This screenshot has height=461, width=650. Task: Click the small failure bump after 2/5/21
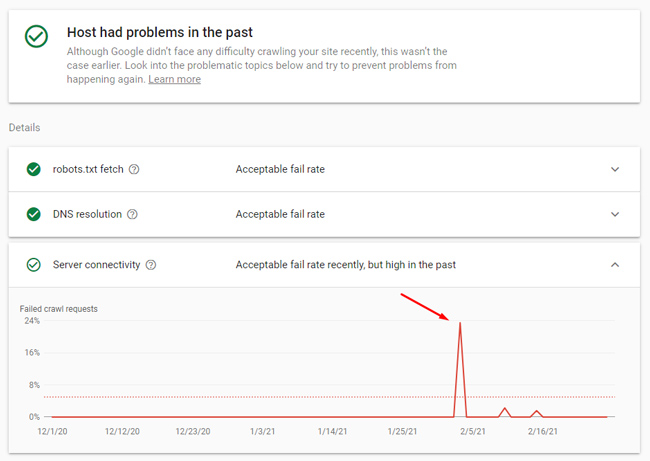pos(505,408)
